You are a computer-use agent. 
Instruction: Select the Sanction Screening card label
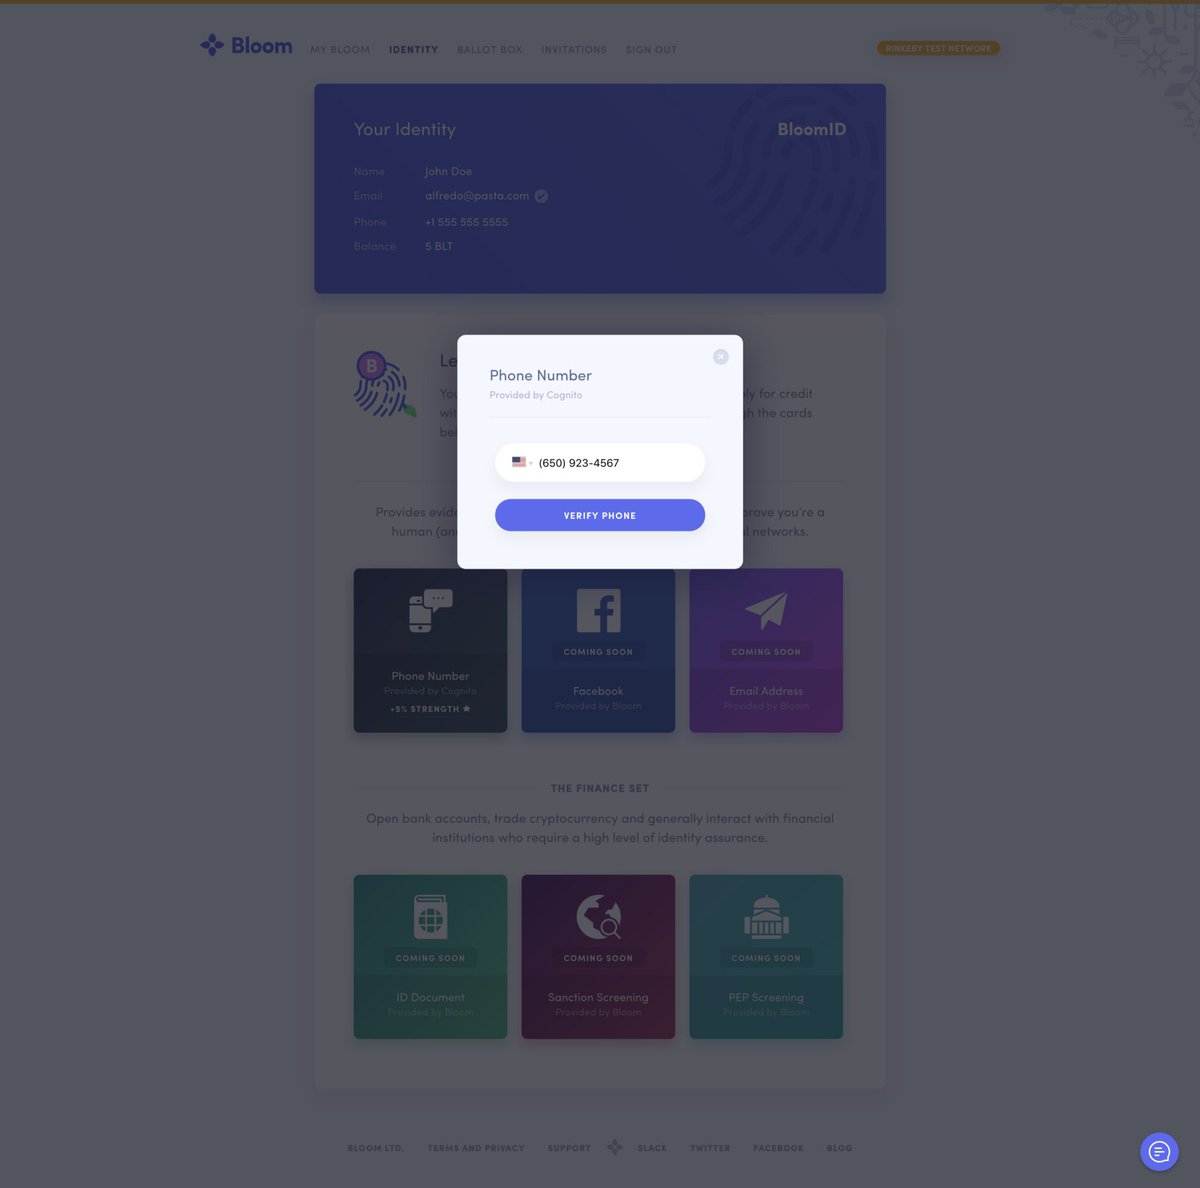[598, 997]
